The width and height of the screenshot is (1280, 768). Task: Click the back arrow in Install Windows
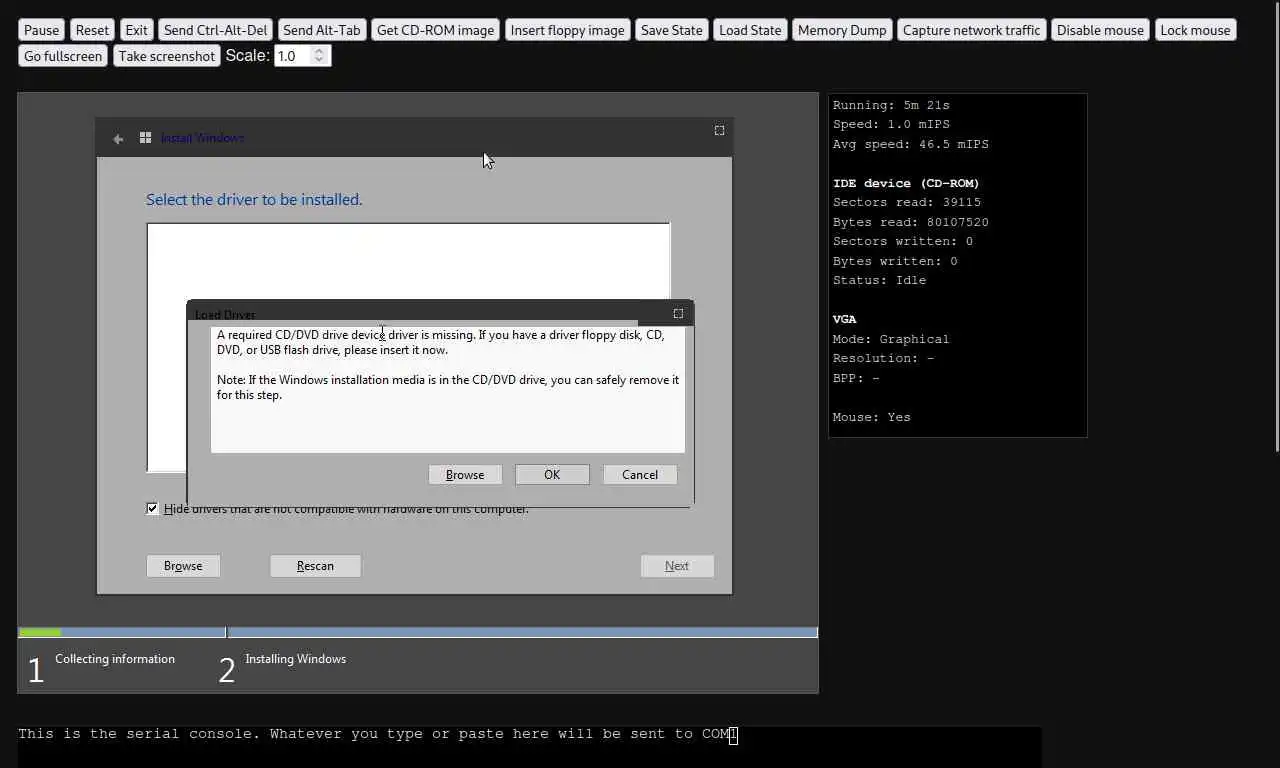click(x=118, y=139)
